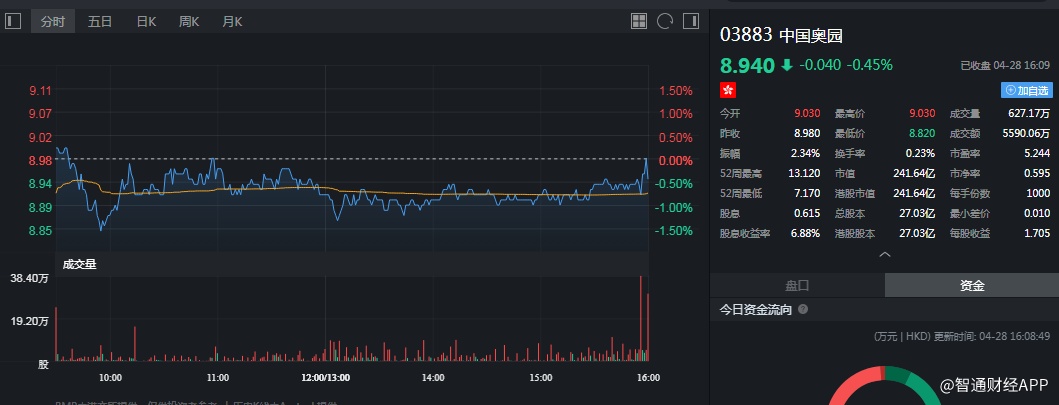Switch to the multi-chart grid layout
Screen dimensions: 1059x405
click(640, 20)
